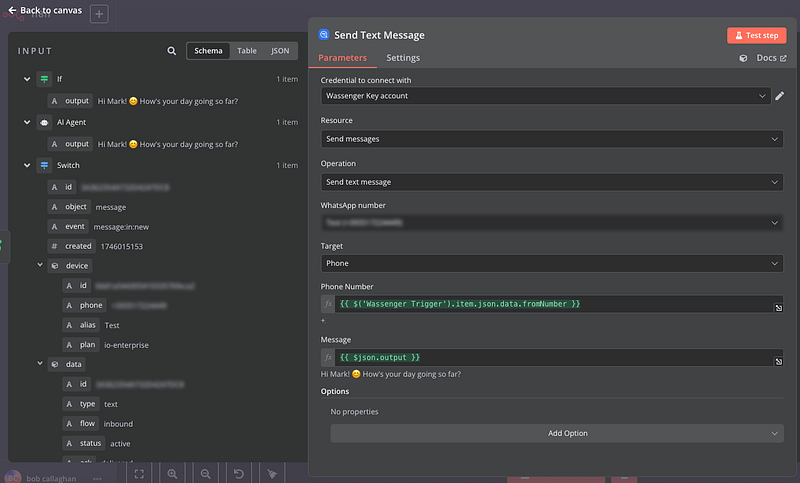Open search in the INPUT panel
The height and width of the screenshot is (483, 800).
(172, 51)
